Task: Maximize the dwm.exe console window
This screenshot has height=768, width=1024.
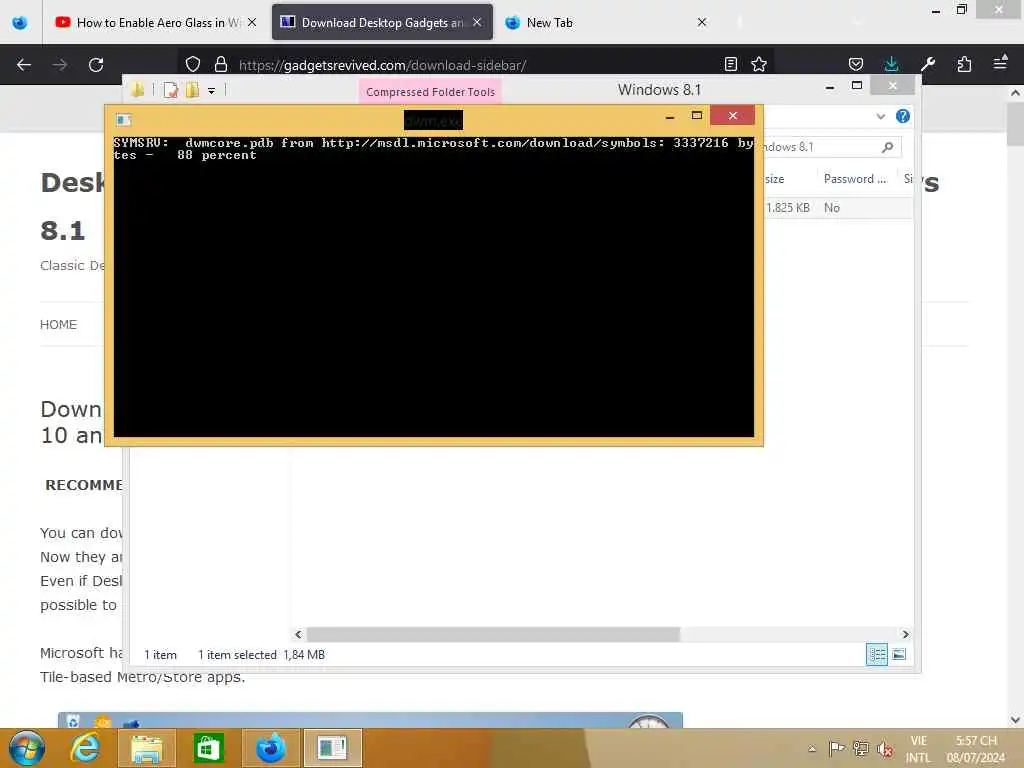Action: (696, 116)
